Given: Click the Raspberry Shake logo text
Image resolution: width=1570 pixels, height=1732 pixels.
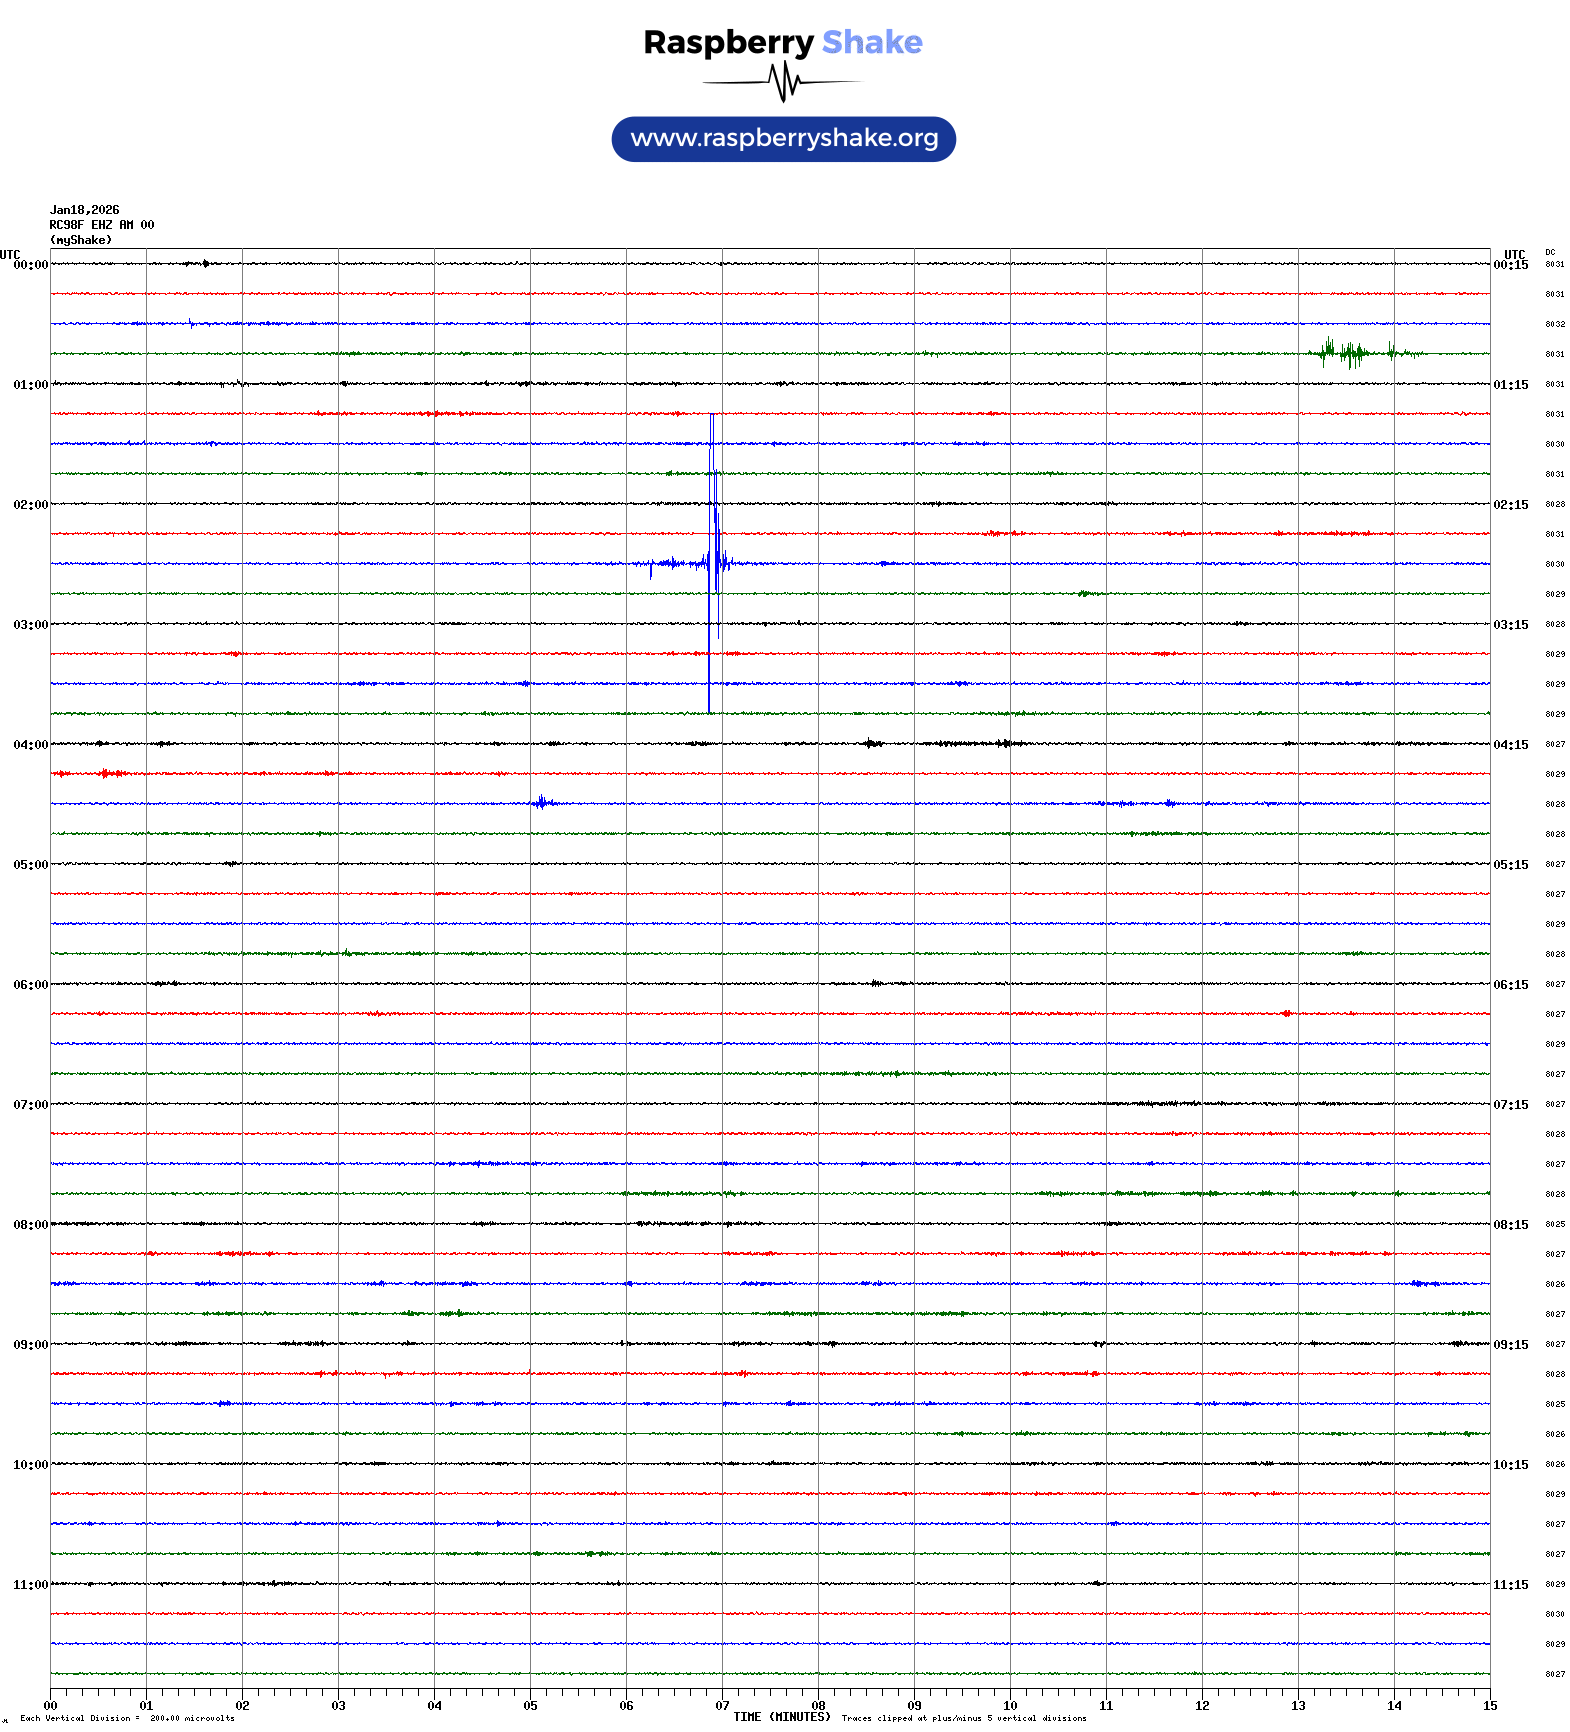Looking at the screenshot, I should pyautogui.click(x=782, y=43).
